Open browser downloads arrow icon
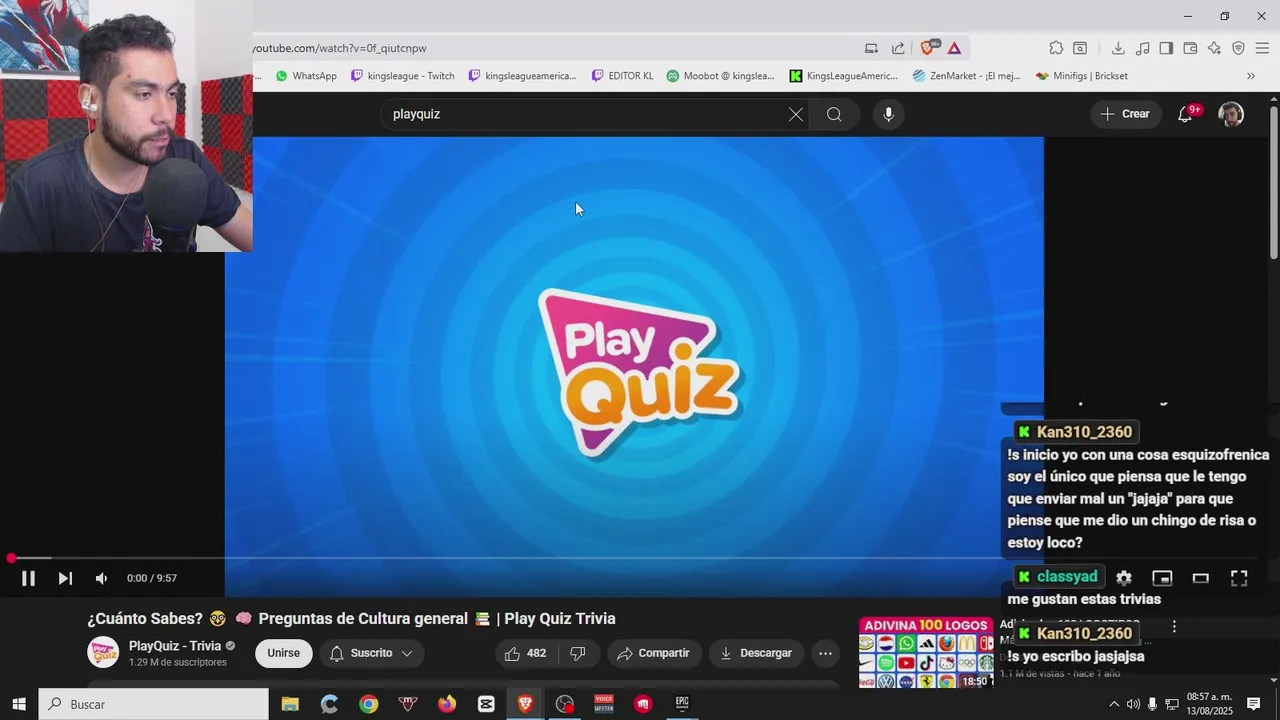 1118,48
